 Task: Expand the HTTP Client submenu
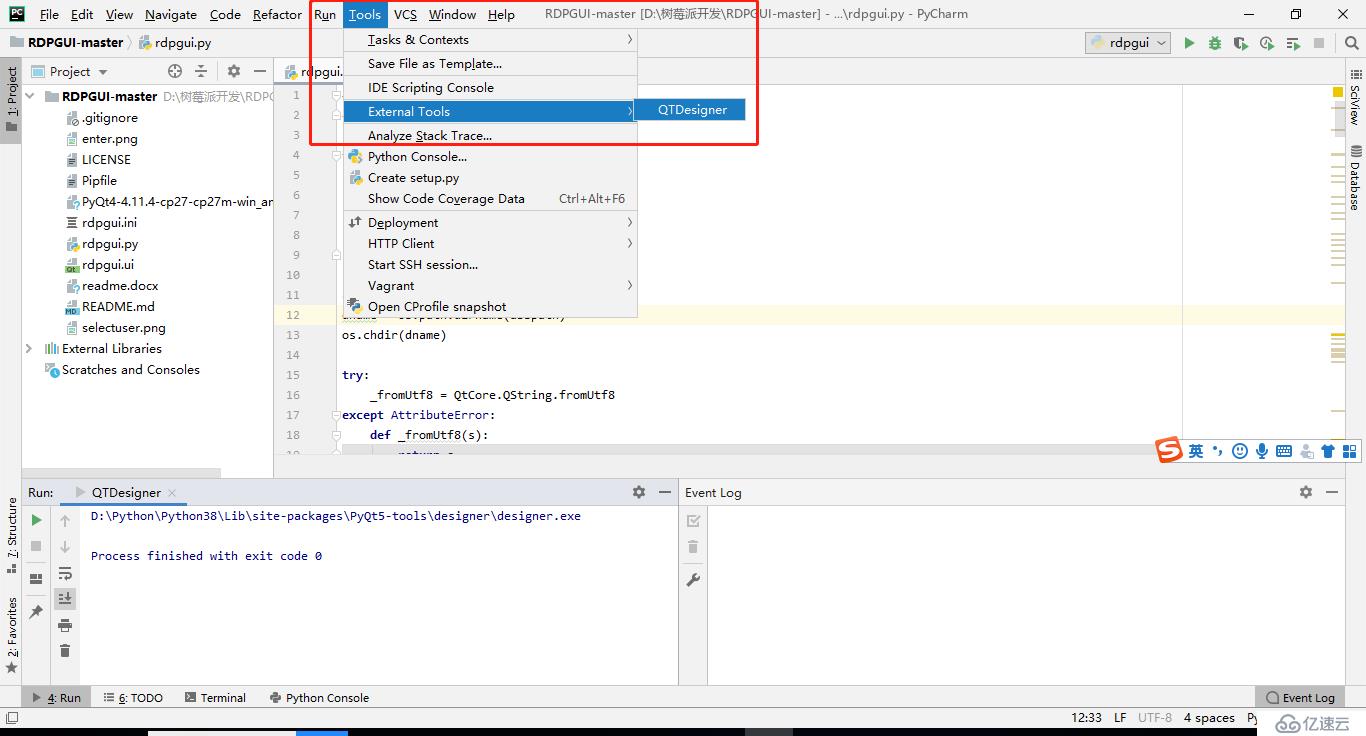coord(490,243)
